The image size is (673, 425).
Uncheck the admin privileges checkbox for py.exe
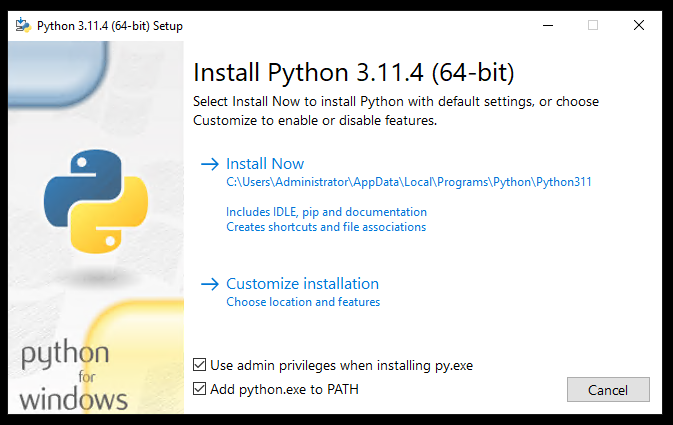click(x=200, y=366)
